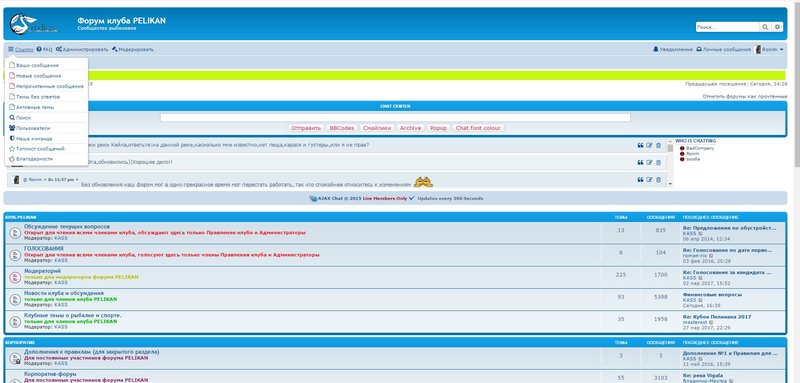View latest post icon in Обсуждение текущих вопросов row

point(701,234)
